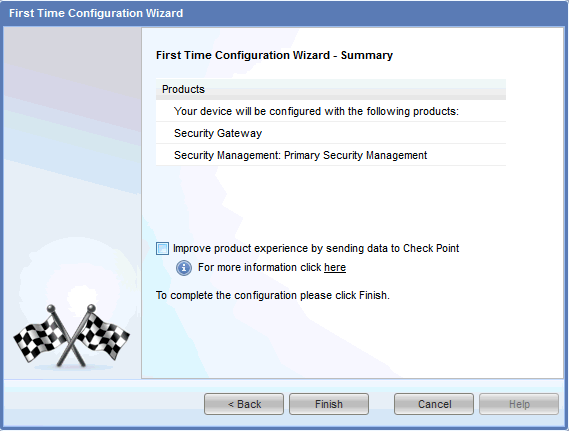
Task: Click the 'Improve product experience' checkbox label
Action: [316, 249]
